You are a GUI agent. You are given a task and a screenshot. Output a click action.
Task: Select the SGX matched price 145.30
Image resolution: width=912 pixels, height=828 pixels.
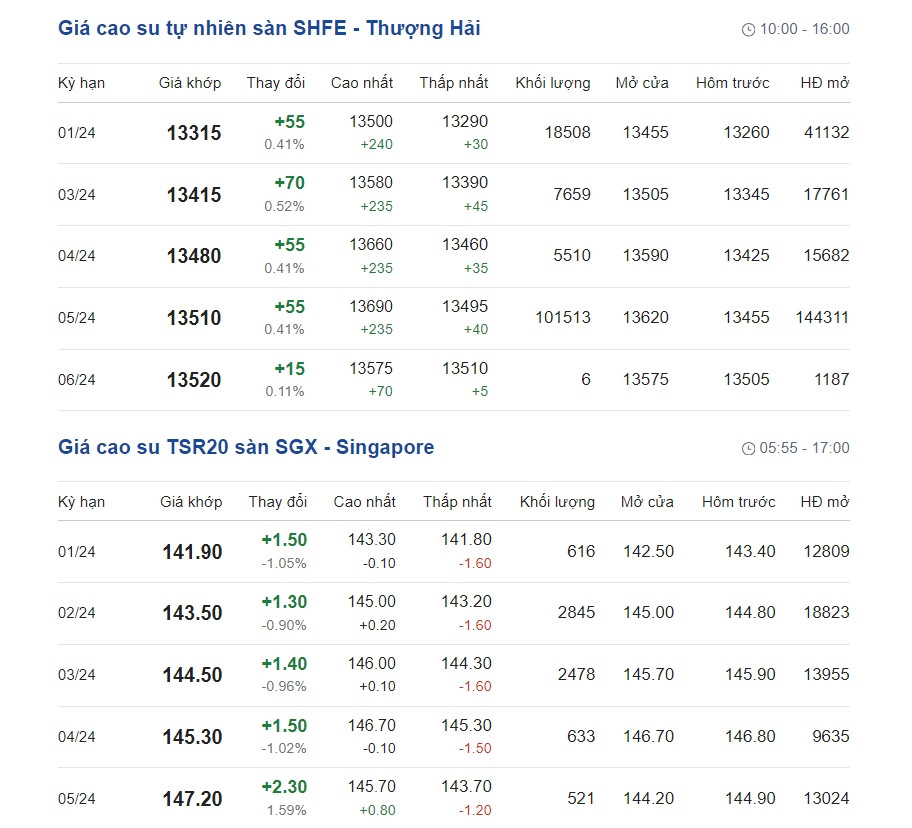click(x=193, y=737)
